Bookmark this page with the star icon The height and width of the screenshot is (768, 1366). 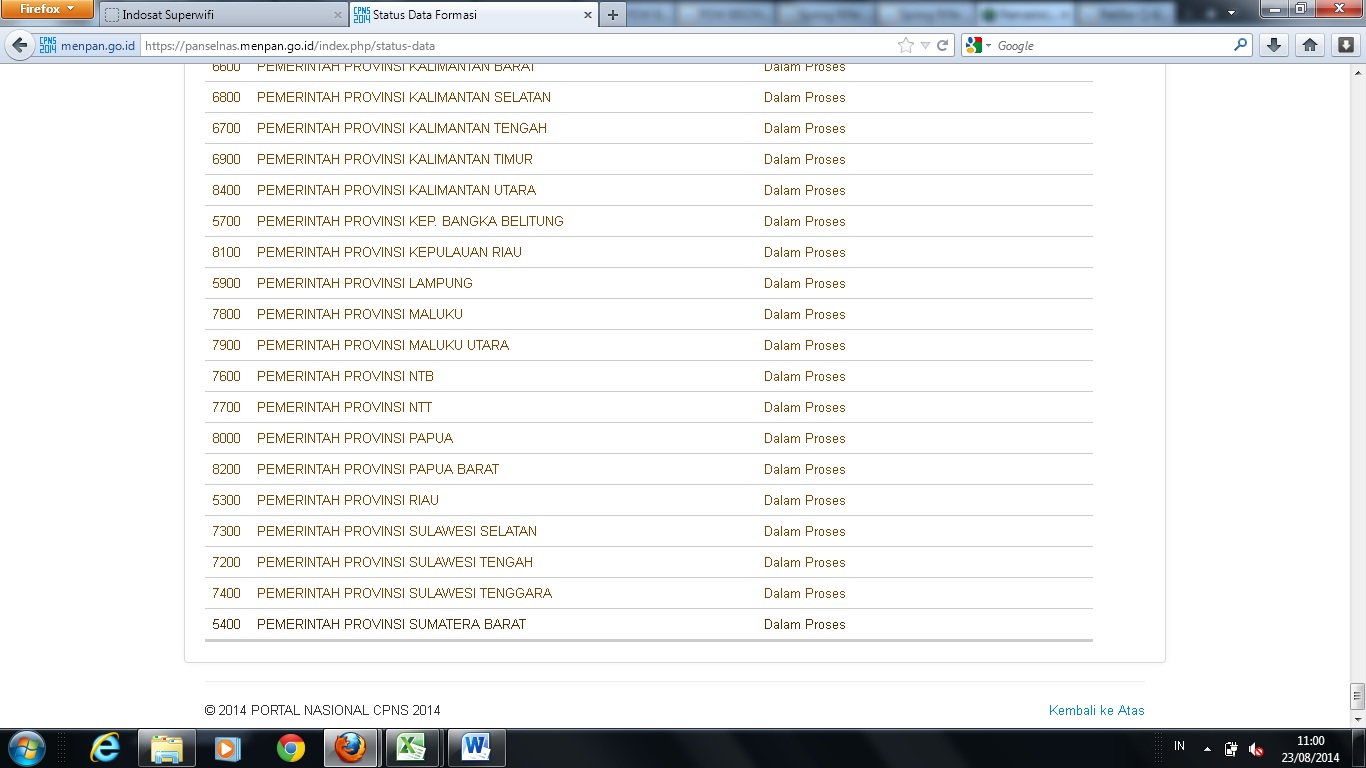pyautogui.click(x=906, y=46)
